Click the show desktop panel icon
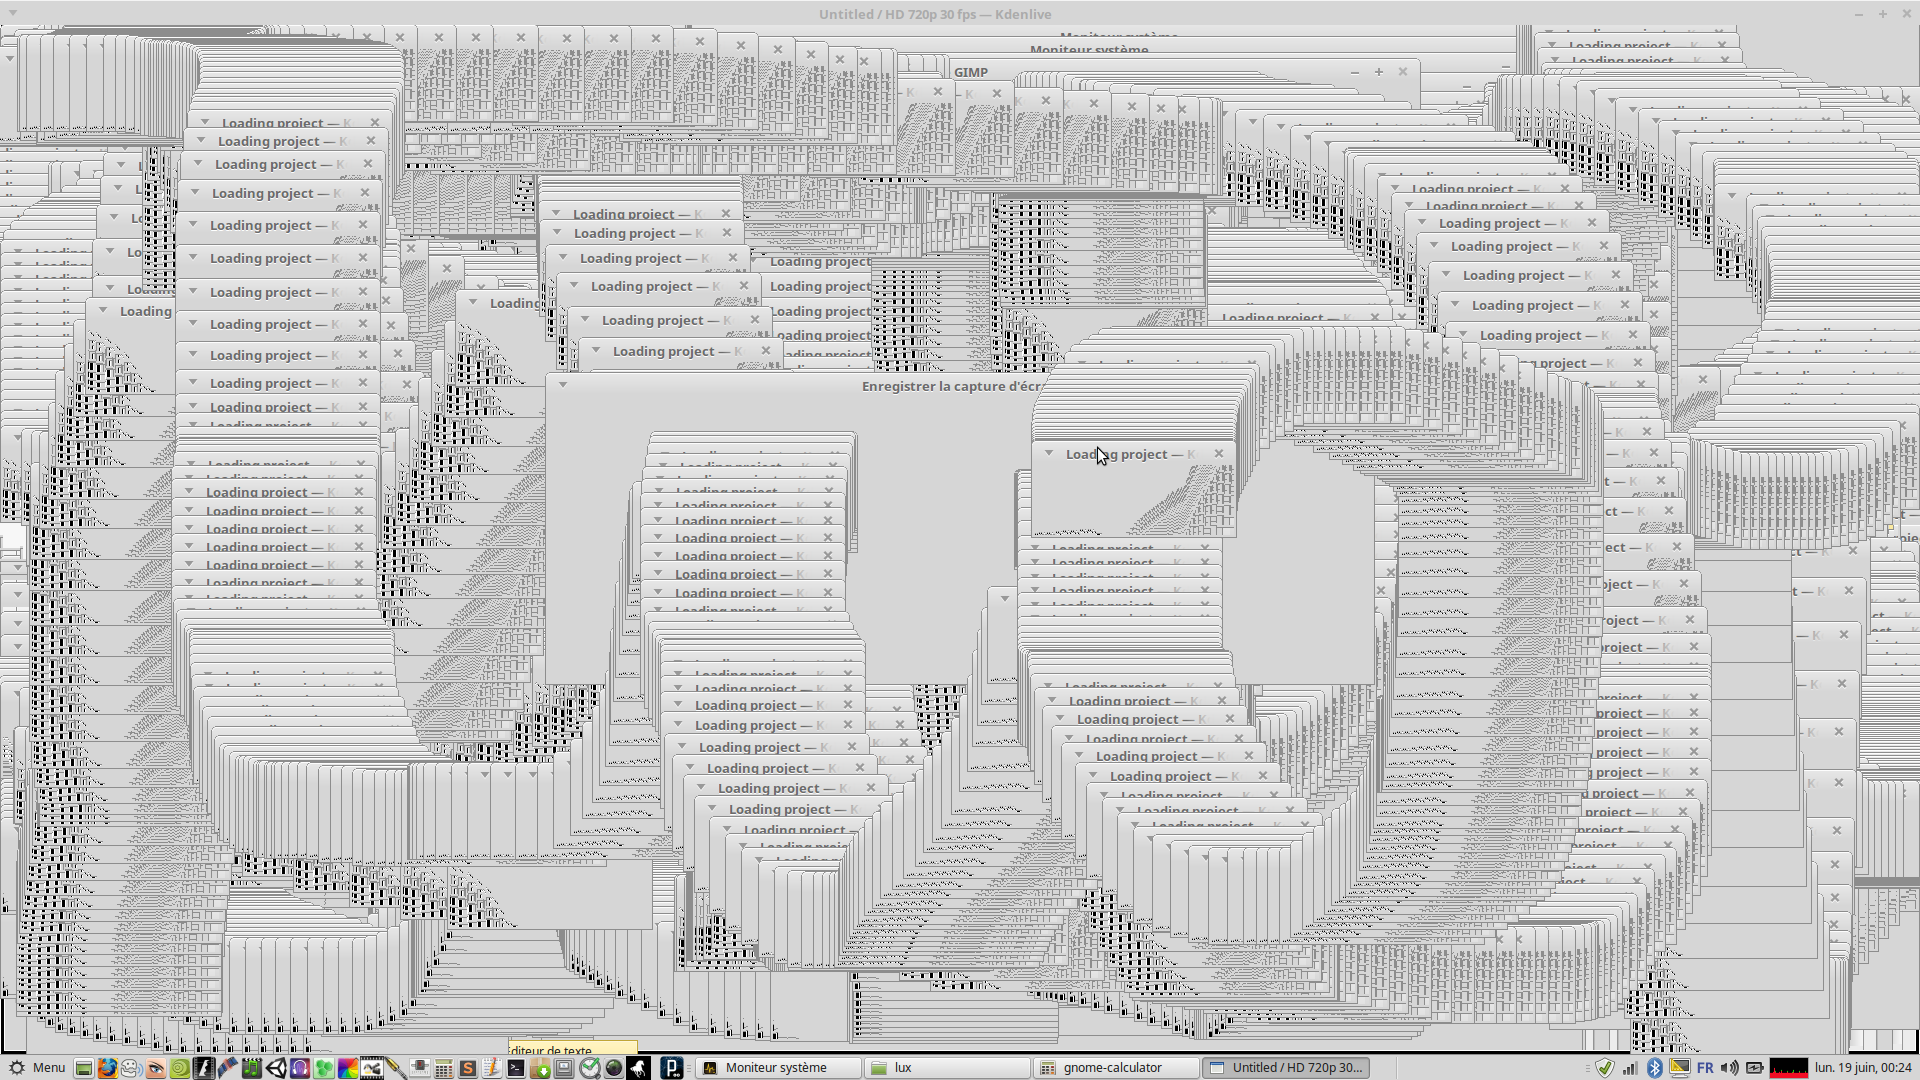 (84, 1068)
